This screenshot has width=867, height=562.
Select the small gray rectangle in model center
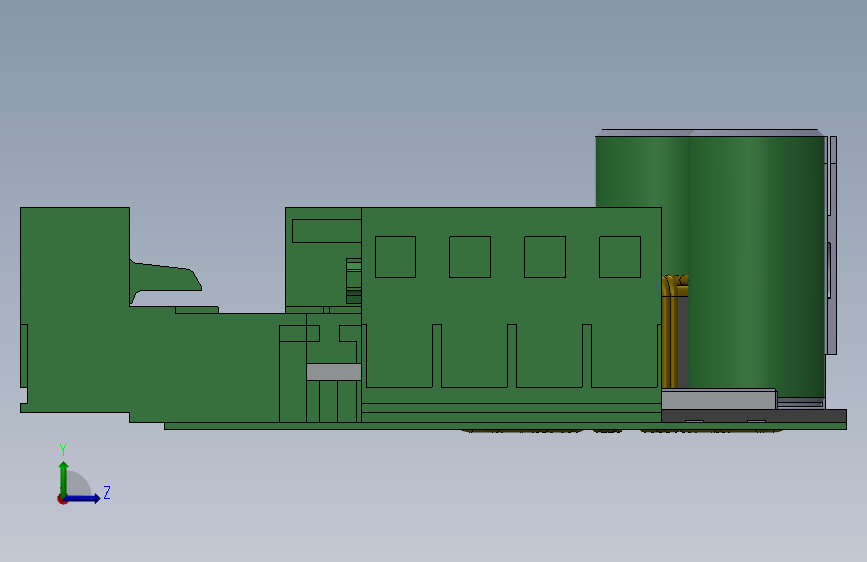click(x=334, y=372)
